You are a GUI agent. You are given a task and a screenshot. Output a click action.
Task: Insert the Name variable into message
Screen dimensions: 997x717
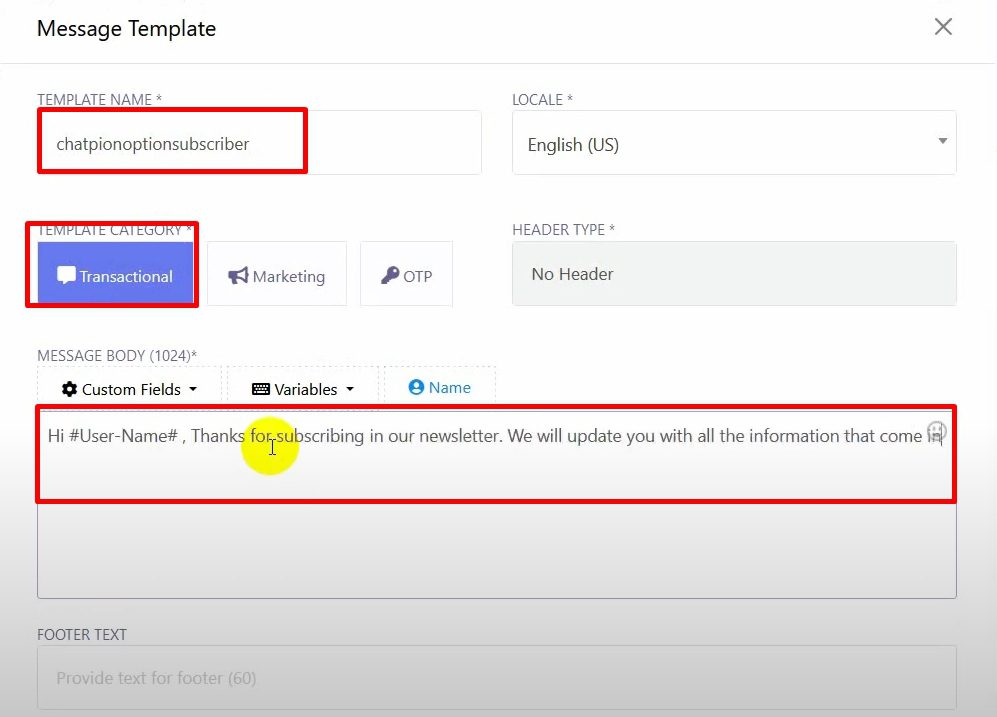pyautogui.click(x=440, y=388)
